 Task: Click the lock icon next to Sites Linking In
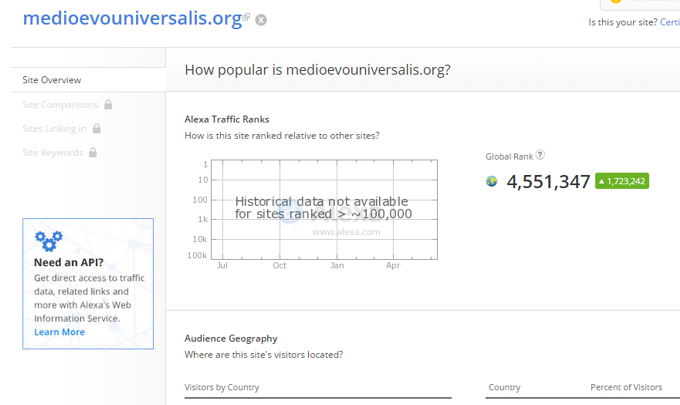[x=97, y=128]
